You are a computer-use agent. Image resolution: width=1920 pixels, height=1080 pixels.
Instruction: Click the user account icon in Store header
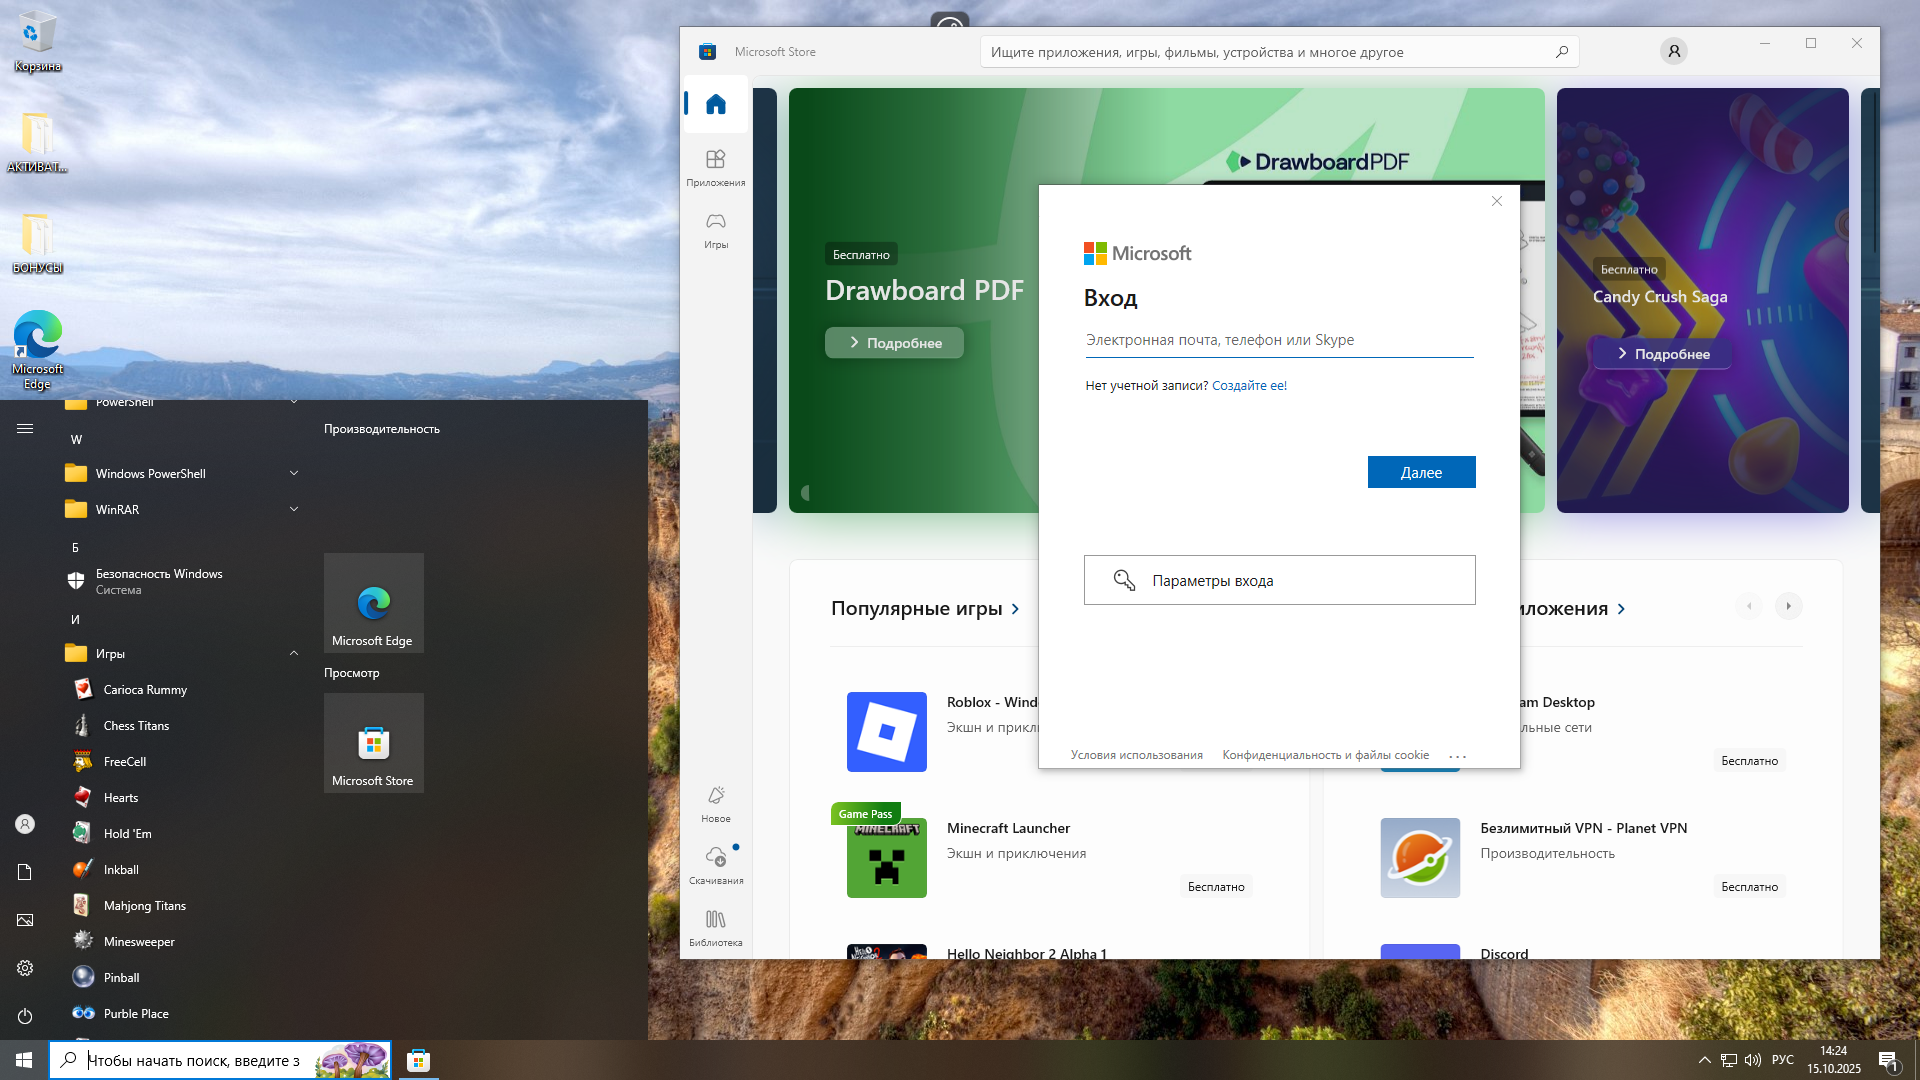(1673, 51)
